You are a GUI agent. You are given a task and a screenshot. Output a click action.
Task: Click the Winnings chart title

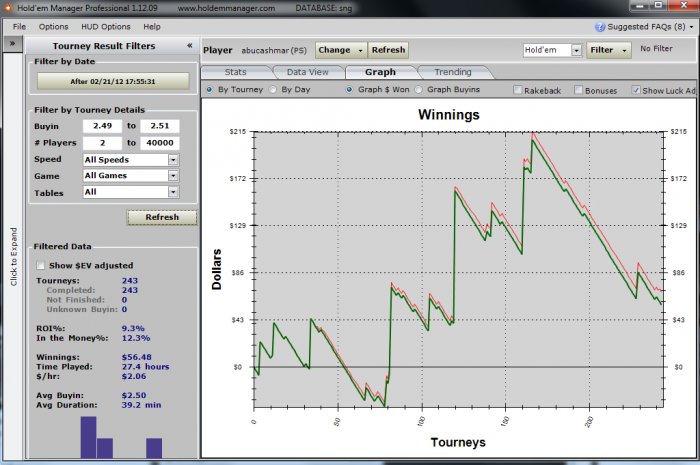[449, 115]
